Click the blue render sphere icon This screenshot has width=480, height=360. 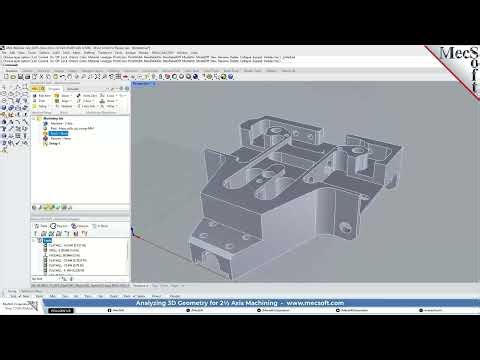point(195,77)
